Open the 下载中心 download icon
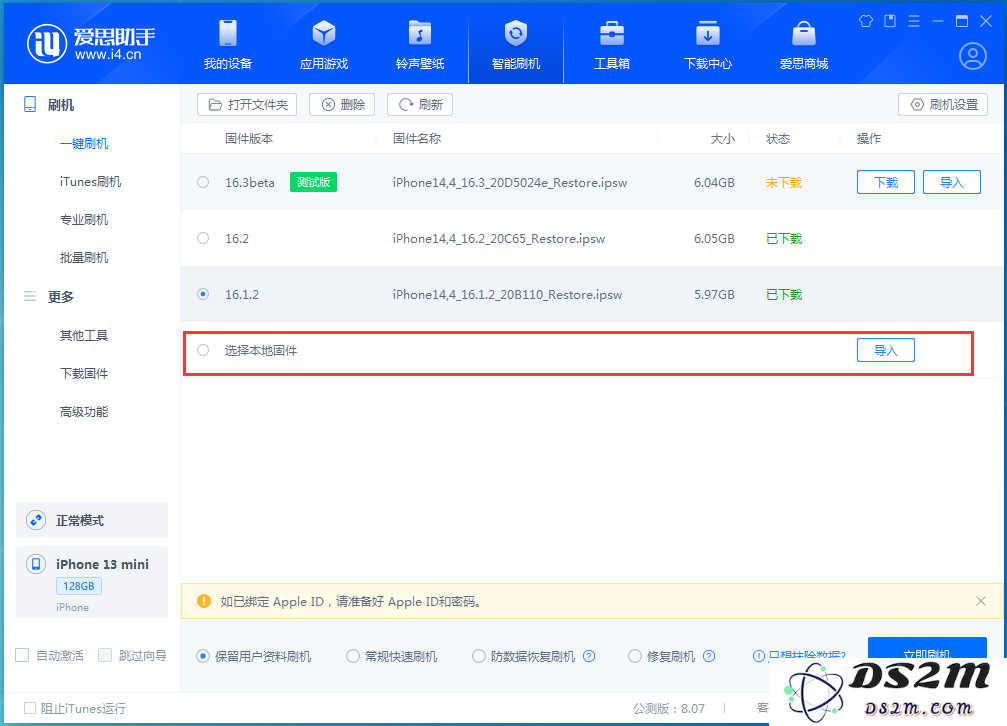 pyautogui.click(x=708, y=33)
